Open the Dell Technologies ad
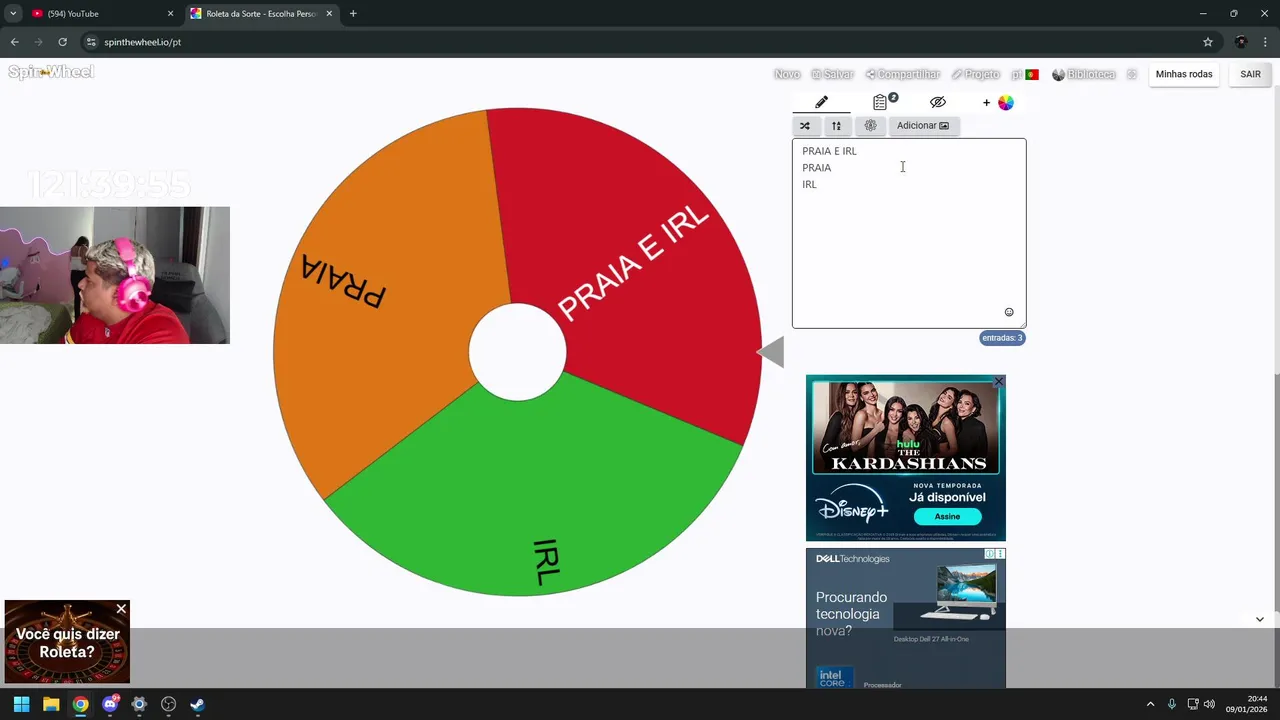Image resolution: width=1280 pixels, height=720 pixels. tap(906, 618)
